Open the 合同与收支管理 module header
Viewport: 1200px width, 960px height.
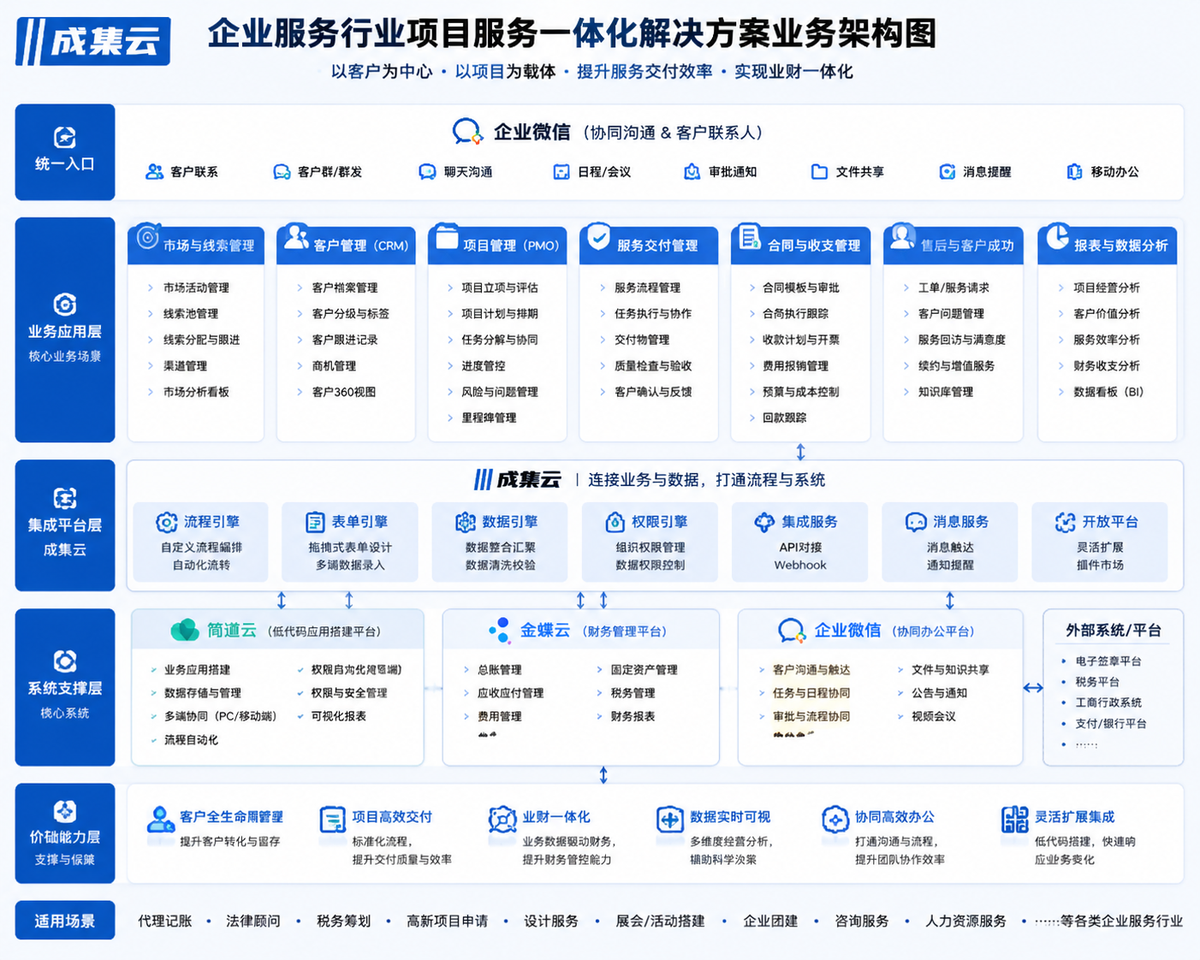(x=800, y=245)
